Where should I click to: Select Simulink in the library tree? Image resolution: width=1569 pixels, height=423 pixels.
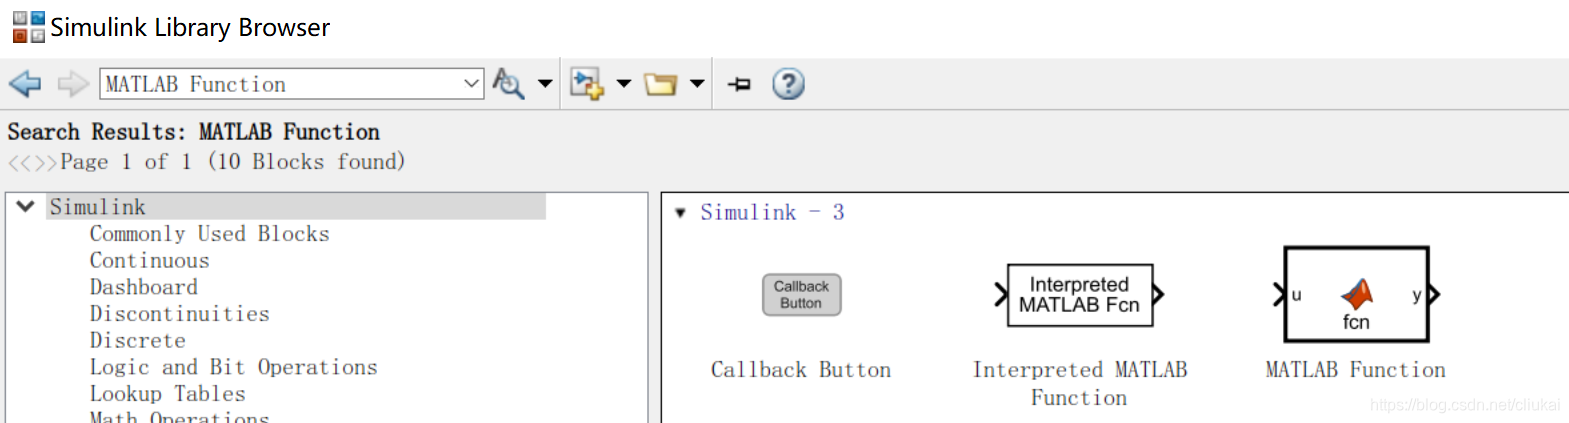98,207
